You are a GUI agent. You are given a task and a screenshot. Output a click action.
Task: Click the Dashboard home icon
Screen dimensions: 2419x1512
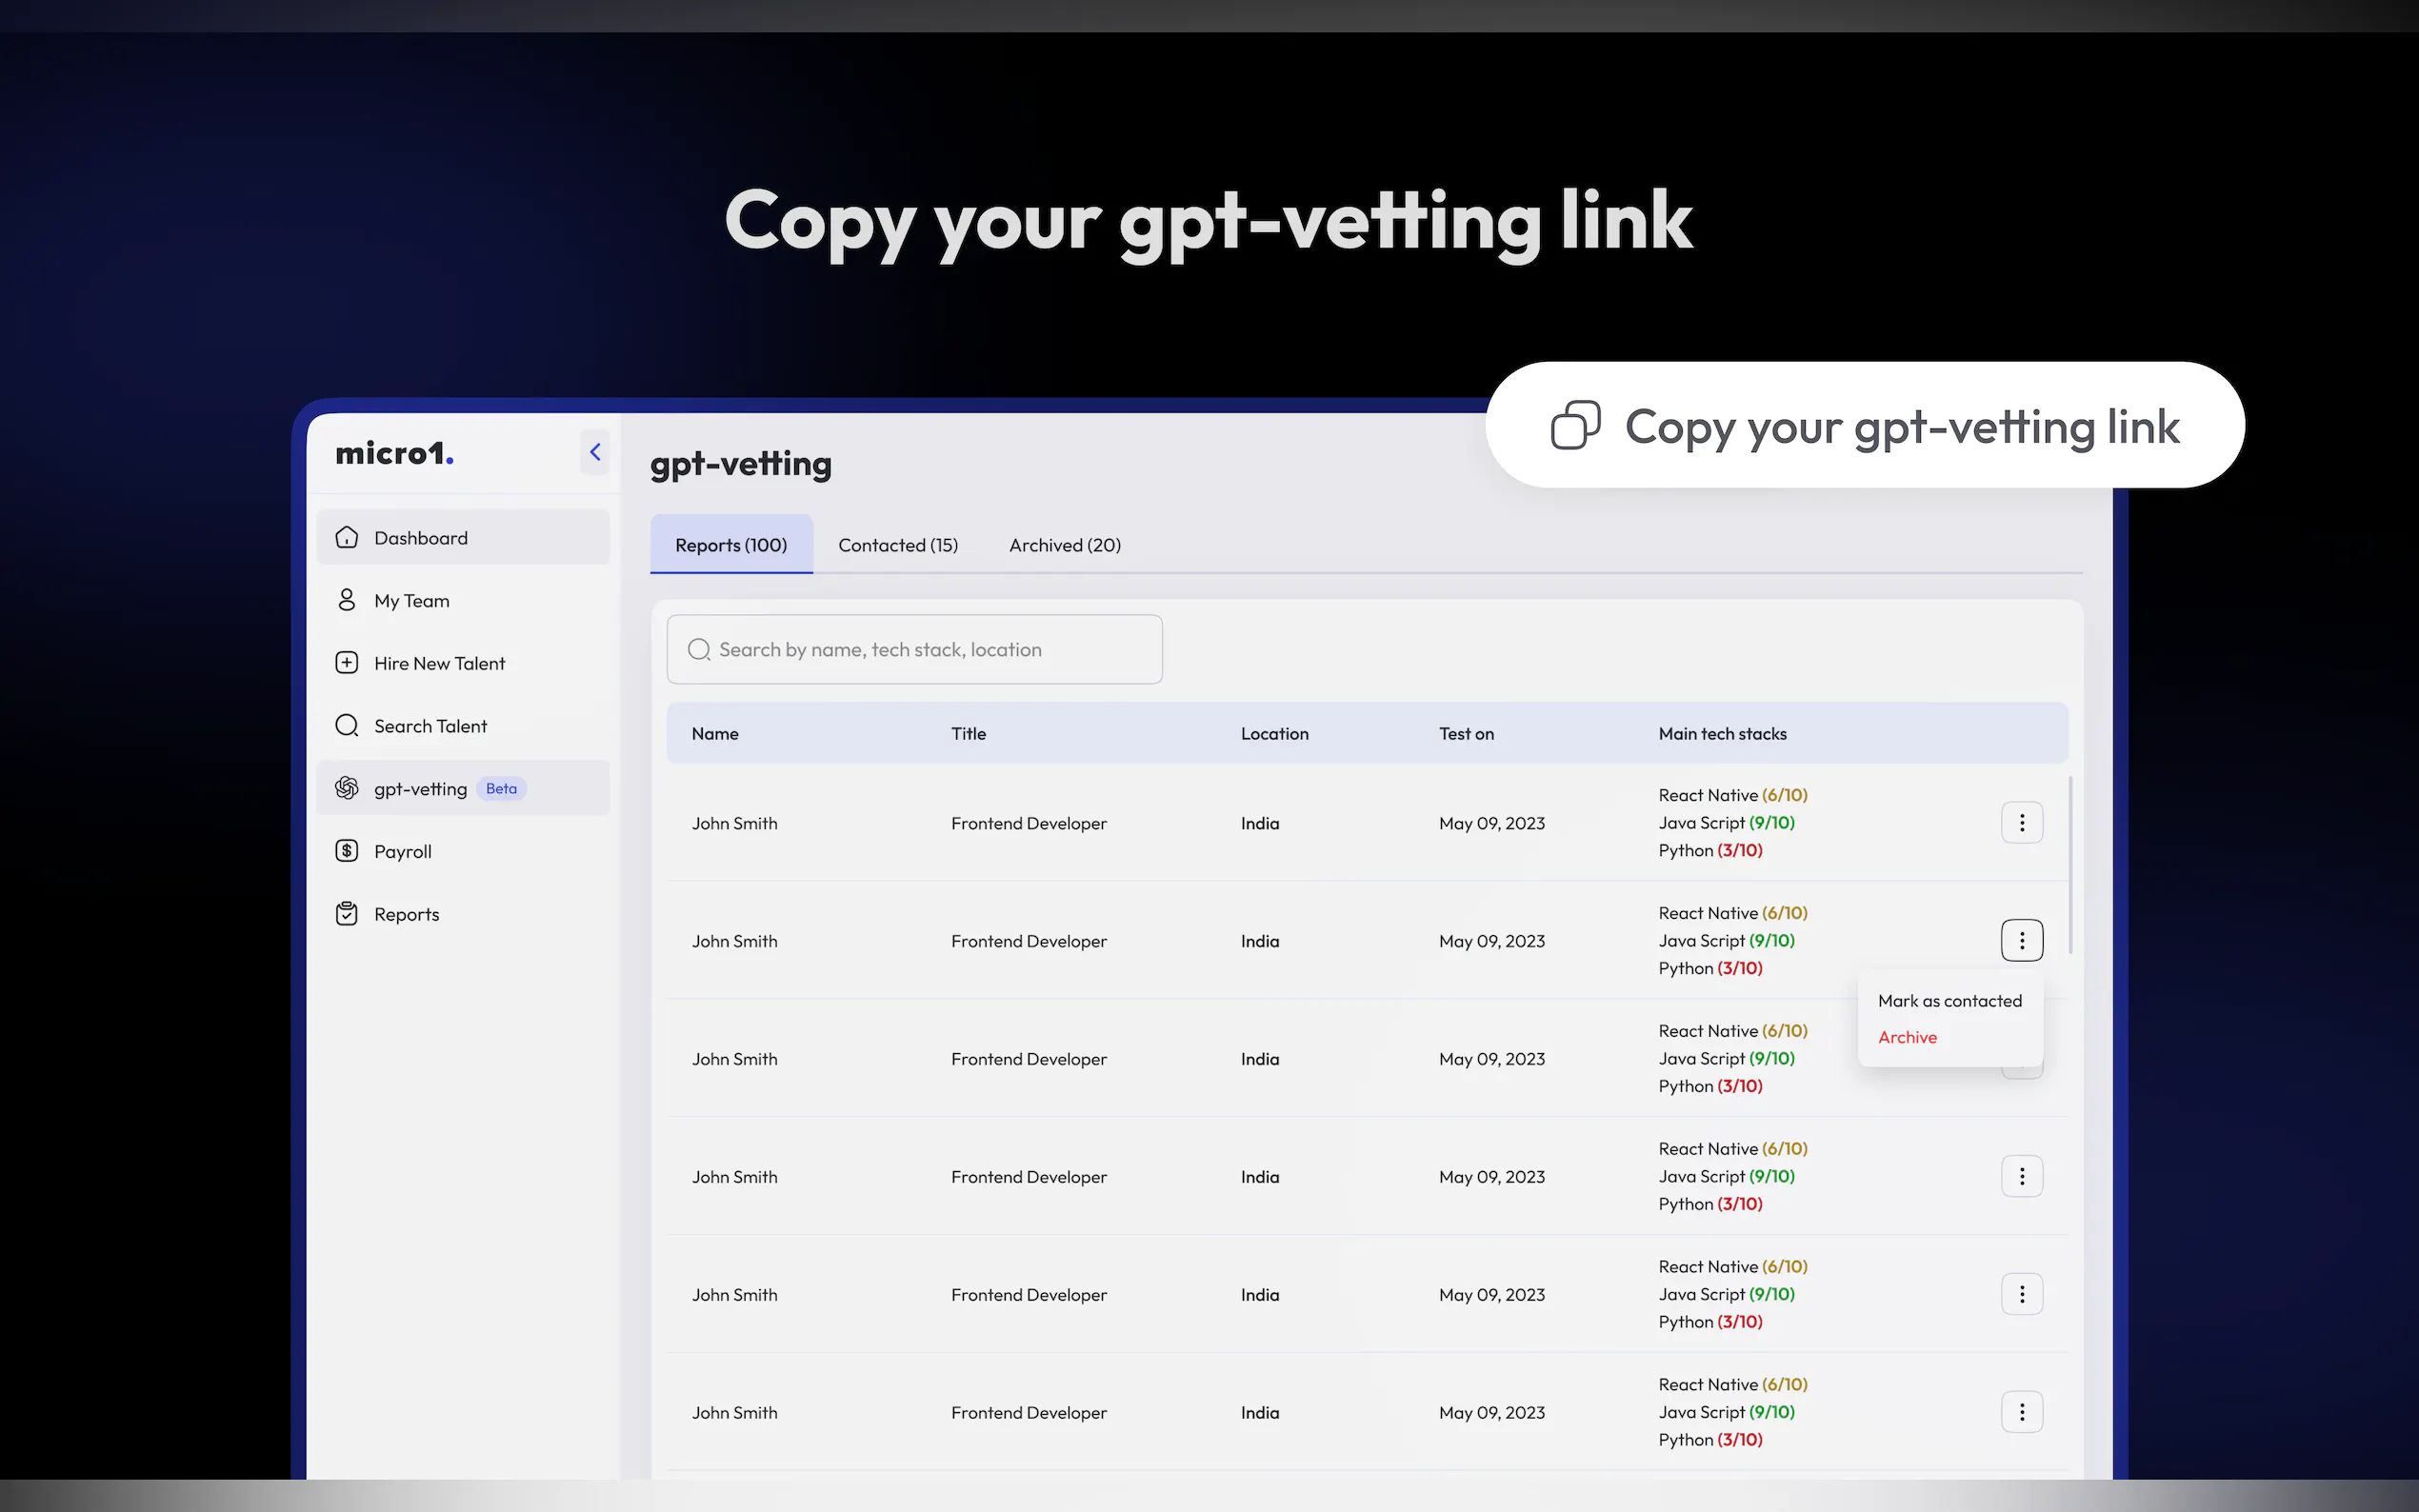point(346,538)
